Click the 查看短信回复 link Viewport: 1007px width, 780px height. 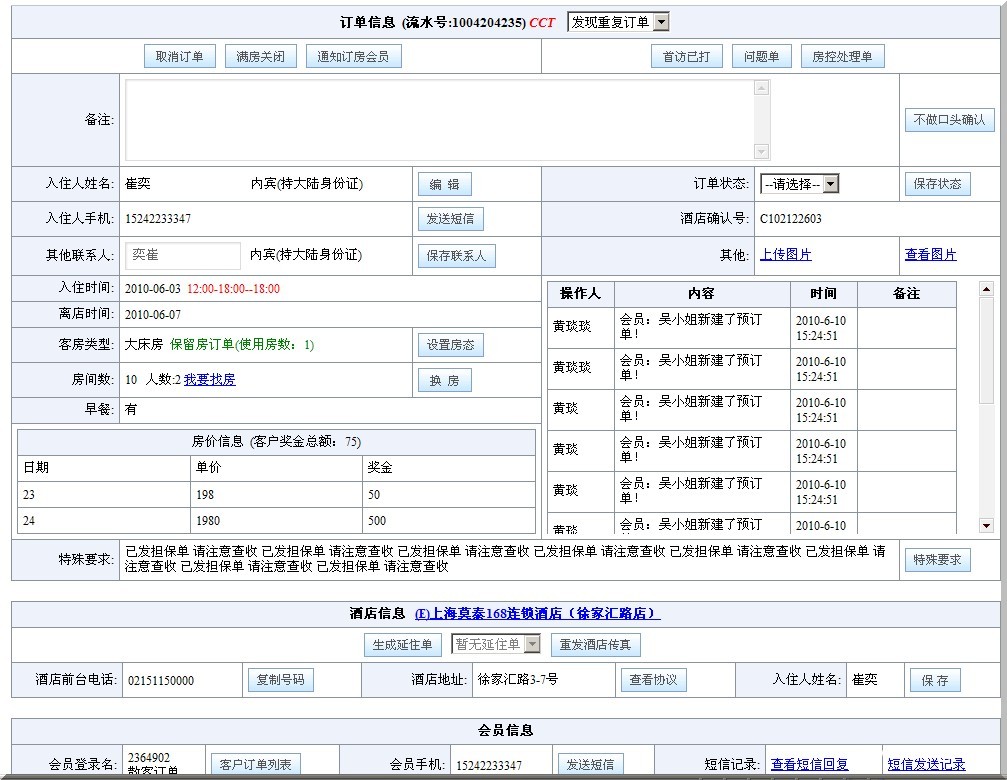coord(809,764)
